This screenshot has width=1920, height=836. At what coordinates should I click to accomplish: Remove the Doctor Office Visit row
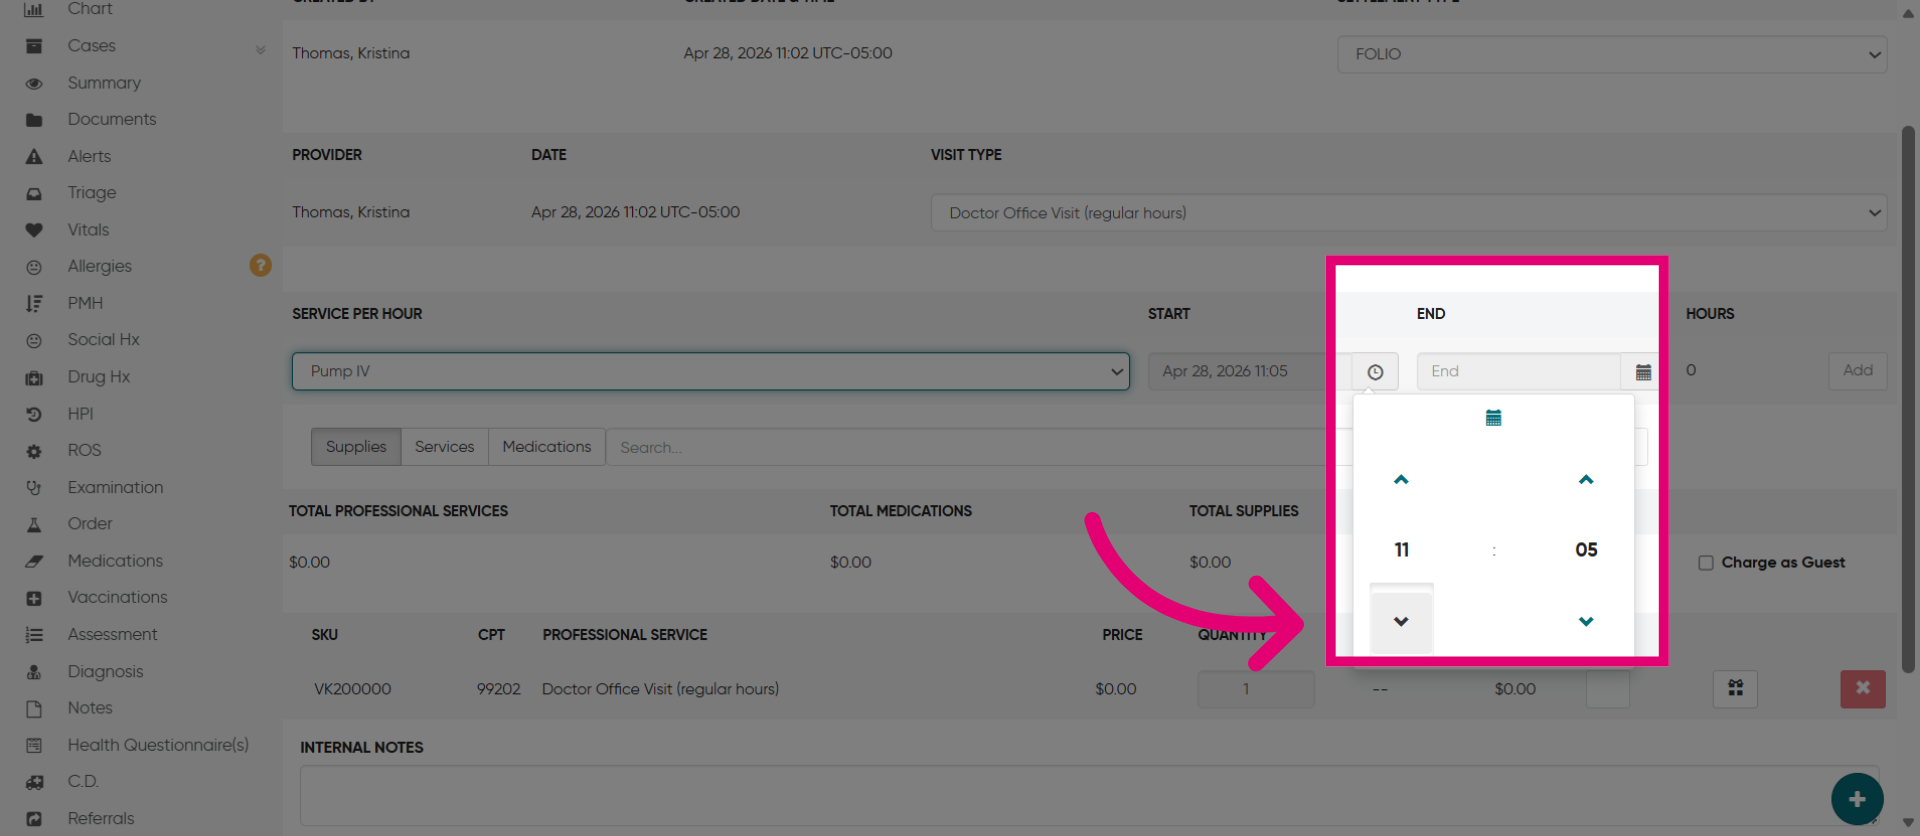1863,688
